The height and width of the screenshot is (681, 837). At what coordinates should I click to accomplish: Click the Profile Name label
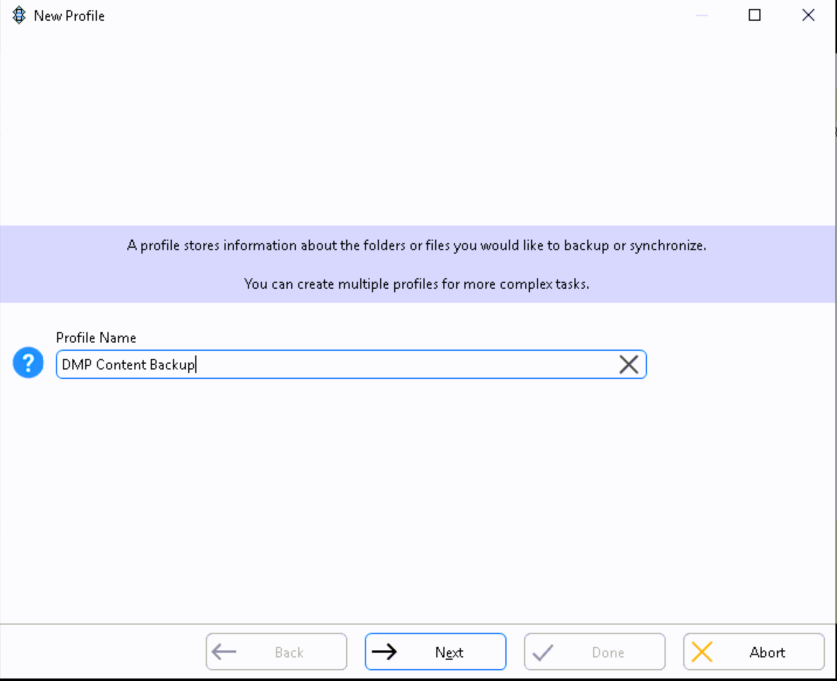[96, 338]
